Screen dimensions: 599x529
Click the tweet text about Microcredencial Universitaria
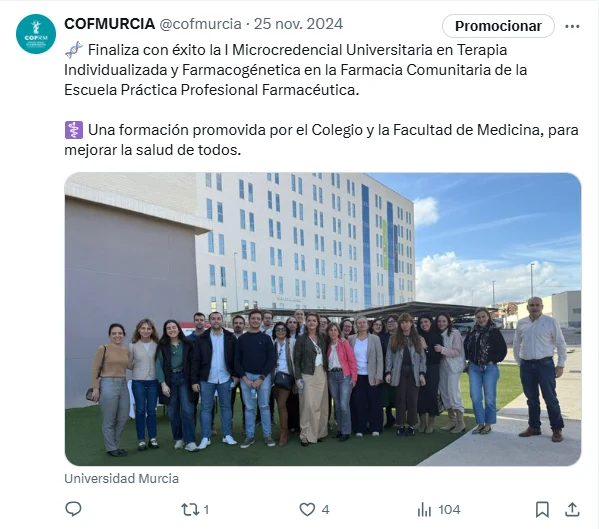296,70
